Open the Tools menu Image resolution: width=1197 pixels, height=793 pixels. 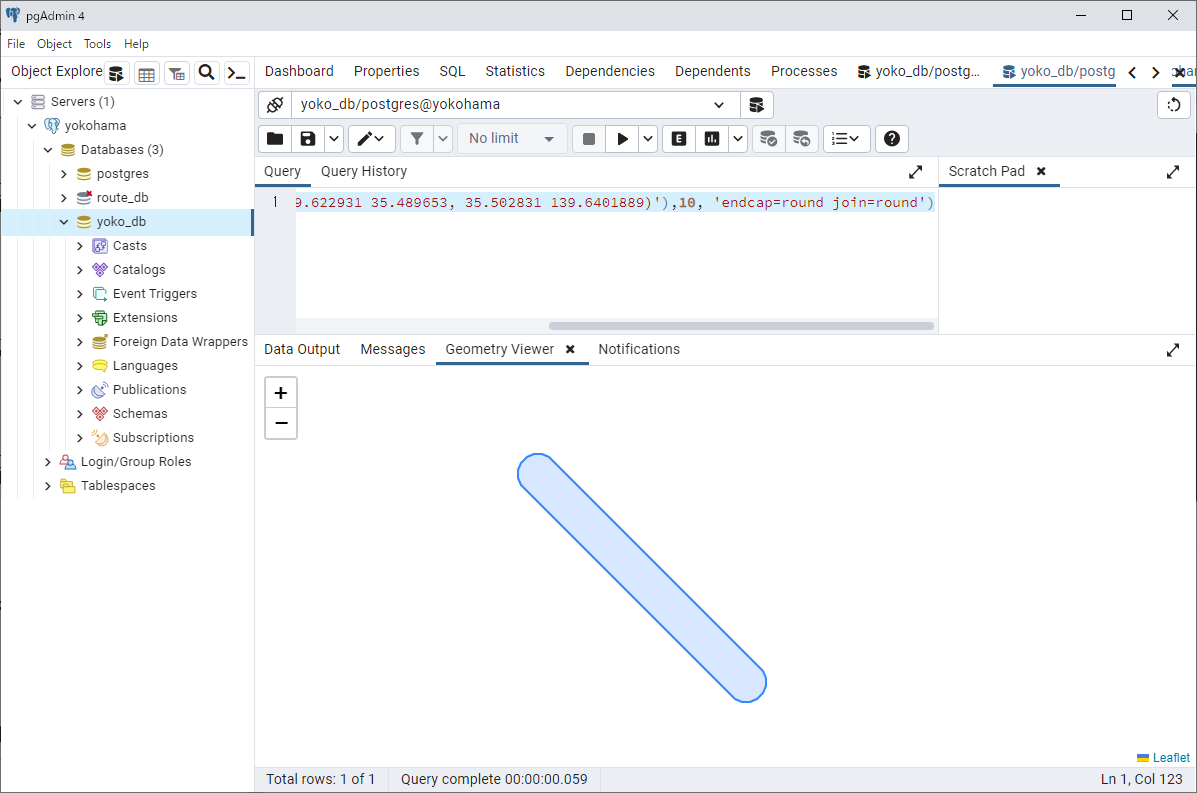click(97, 44)
